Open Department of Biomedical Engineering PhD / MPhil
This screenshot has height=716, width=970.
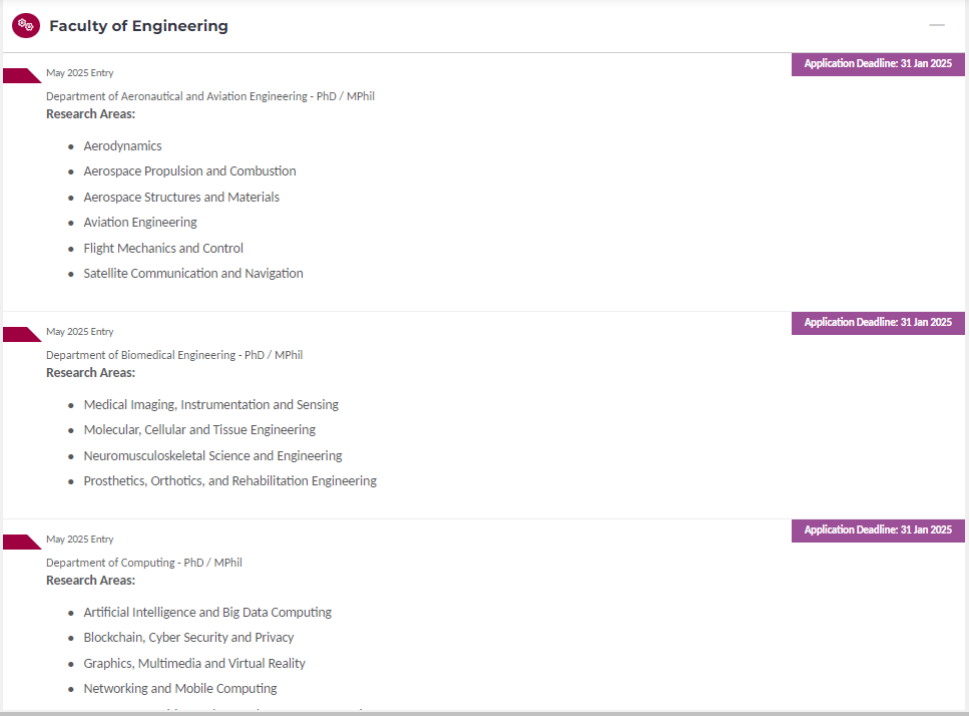174,355
